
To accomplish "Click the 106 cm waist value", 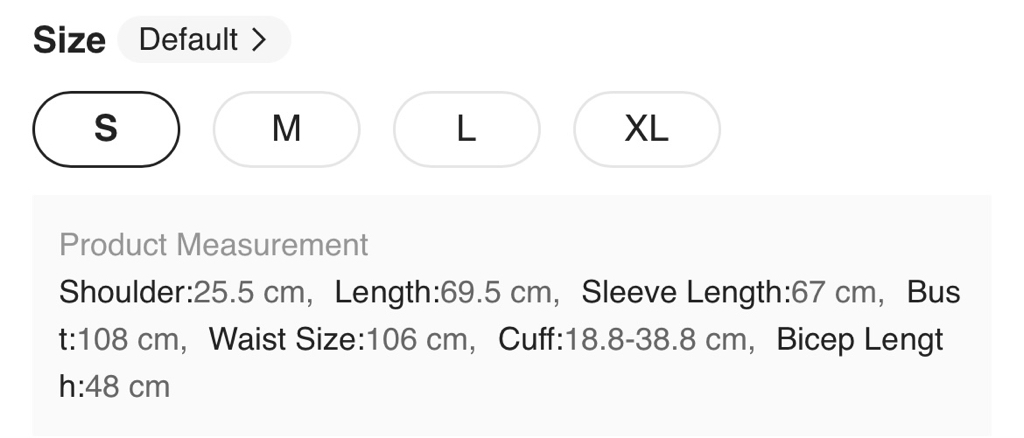I will point(417,340).
